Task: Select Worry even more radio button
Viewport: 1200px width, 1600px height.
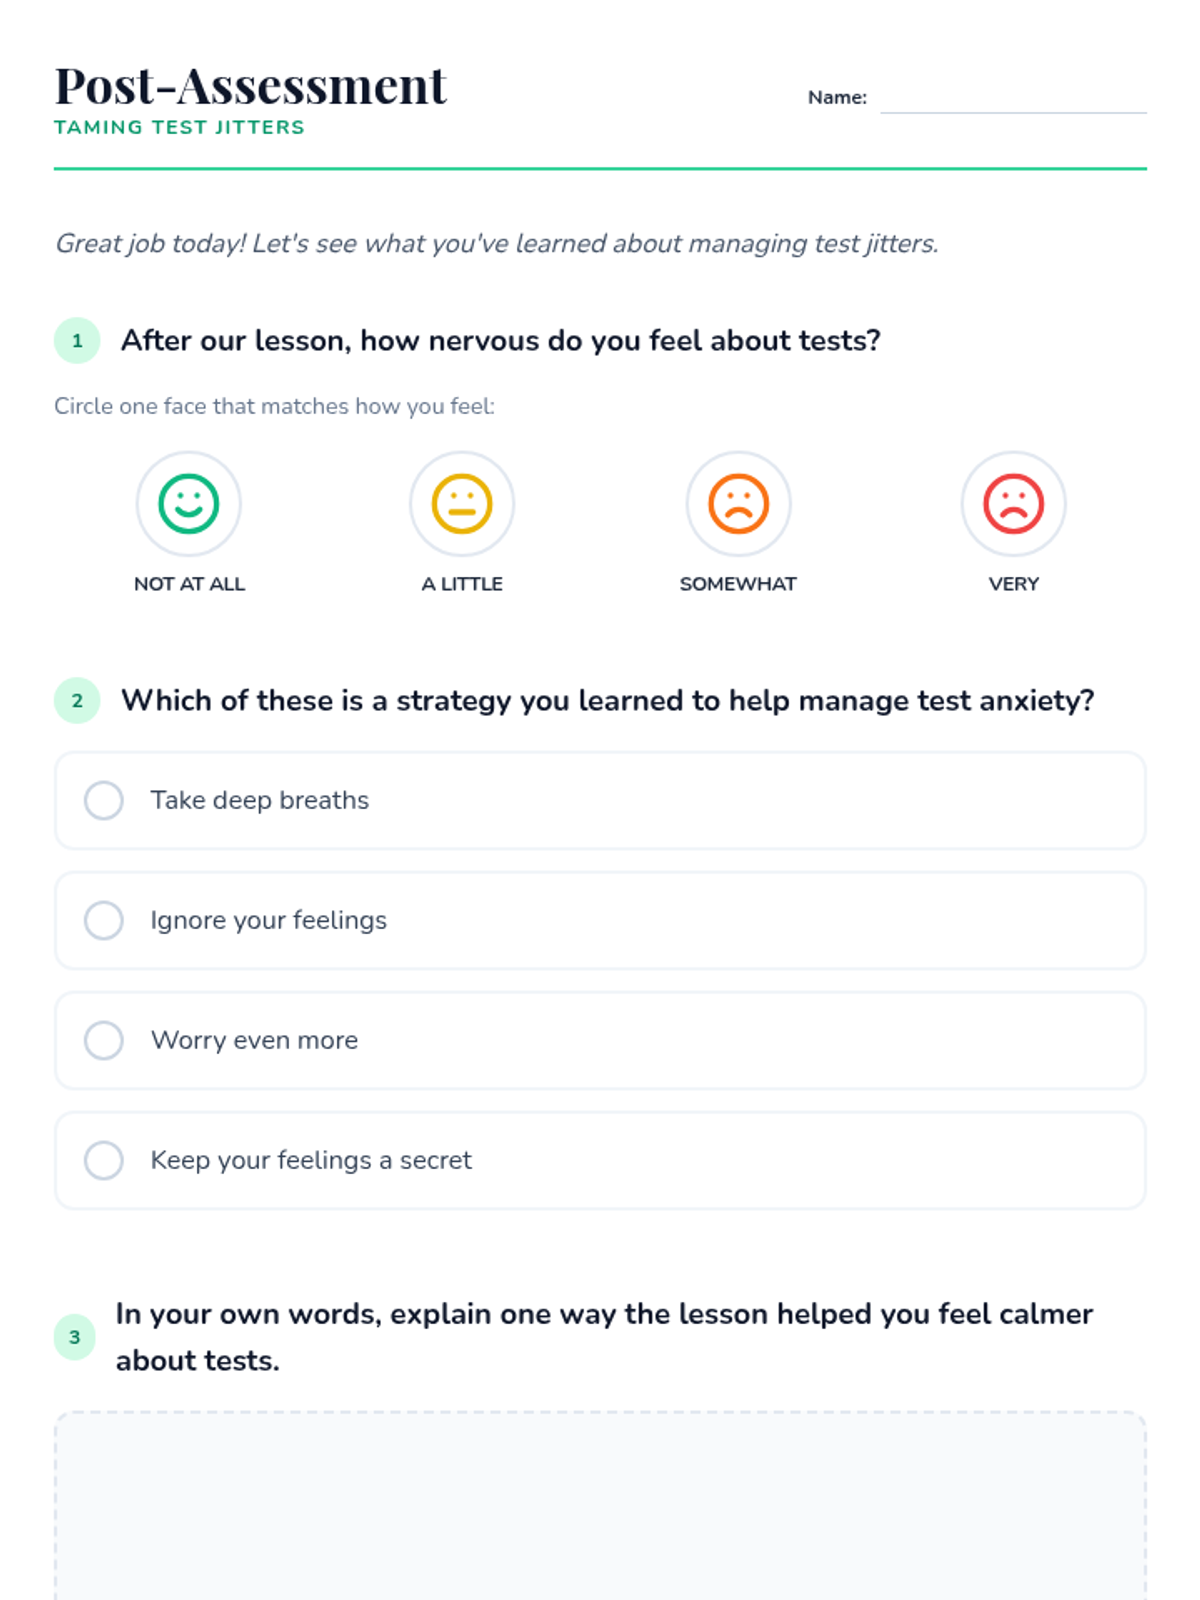Action: tap(104, 1040)
